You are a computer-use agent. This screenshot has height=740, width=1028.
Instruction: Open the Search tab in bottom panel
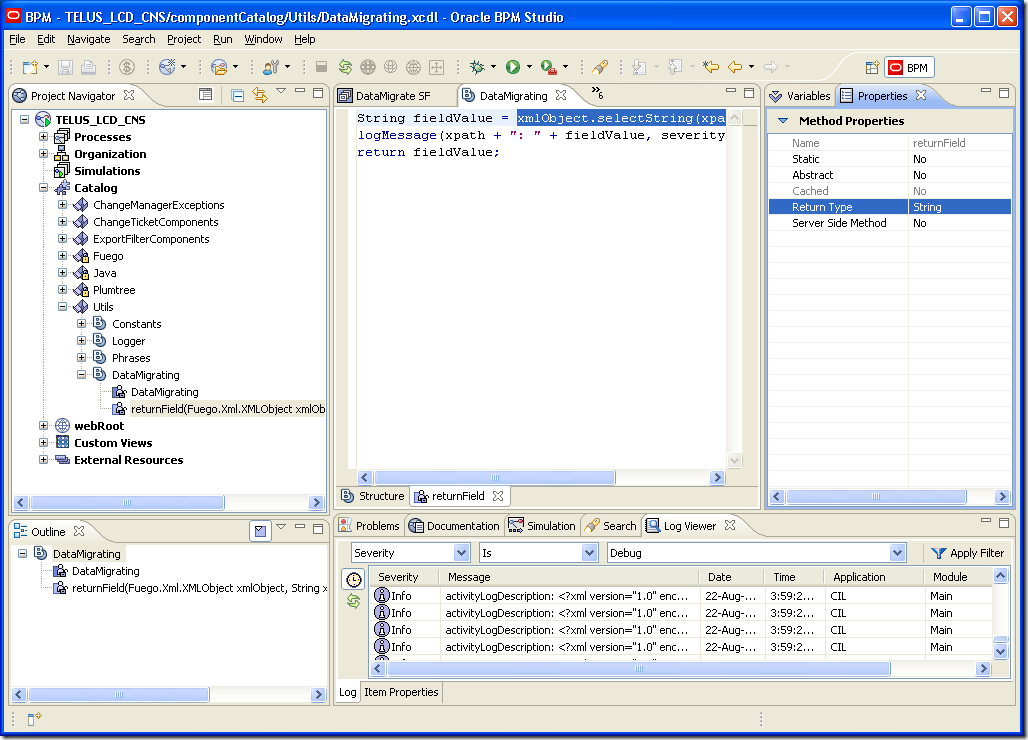click(x=611, y=526)
